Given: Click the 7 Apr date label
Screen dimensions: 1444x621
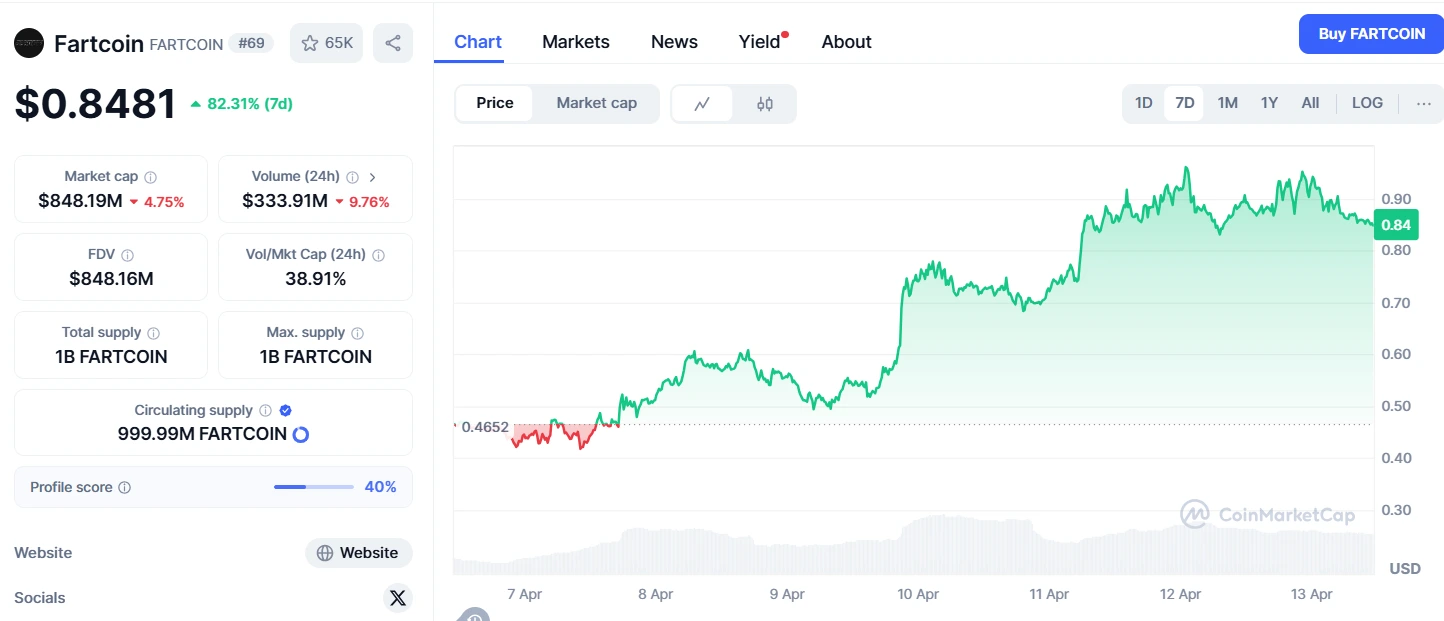Looking at the screenshot, I should 524,594.
